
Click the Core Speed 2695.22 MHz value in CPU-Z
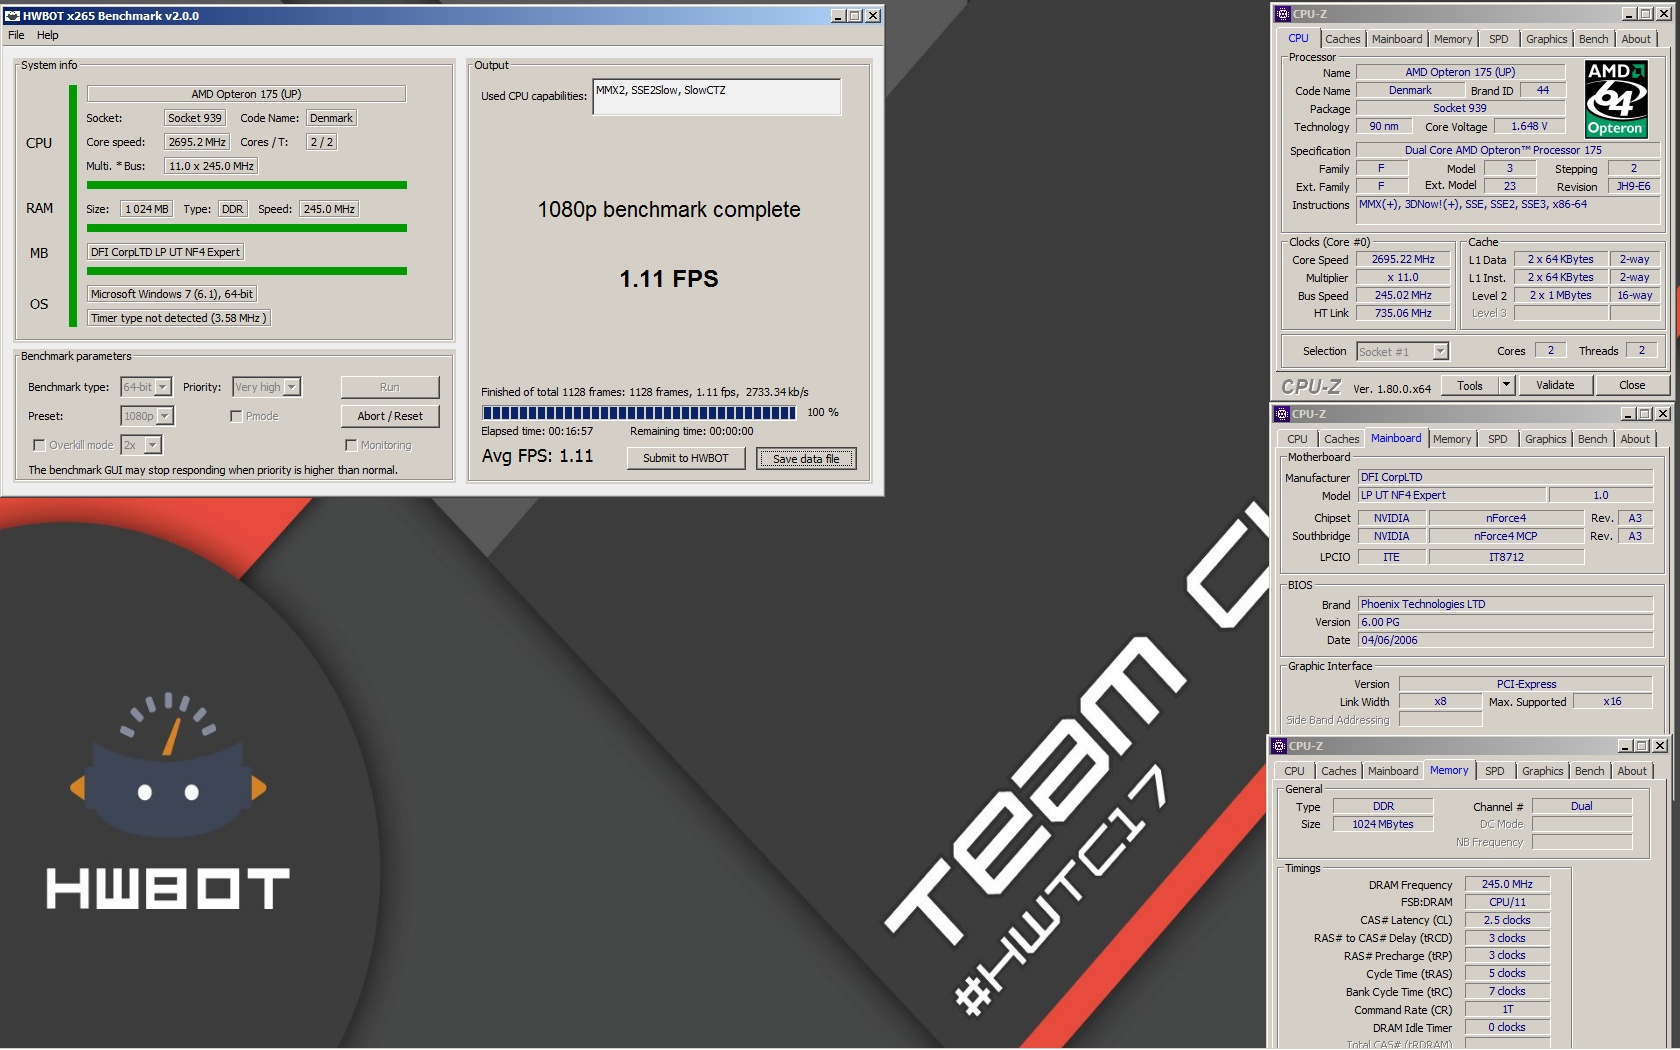click(x=1403, y=259)
